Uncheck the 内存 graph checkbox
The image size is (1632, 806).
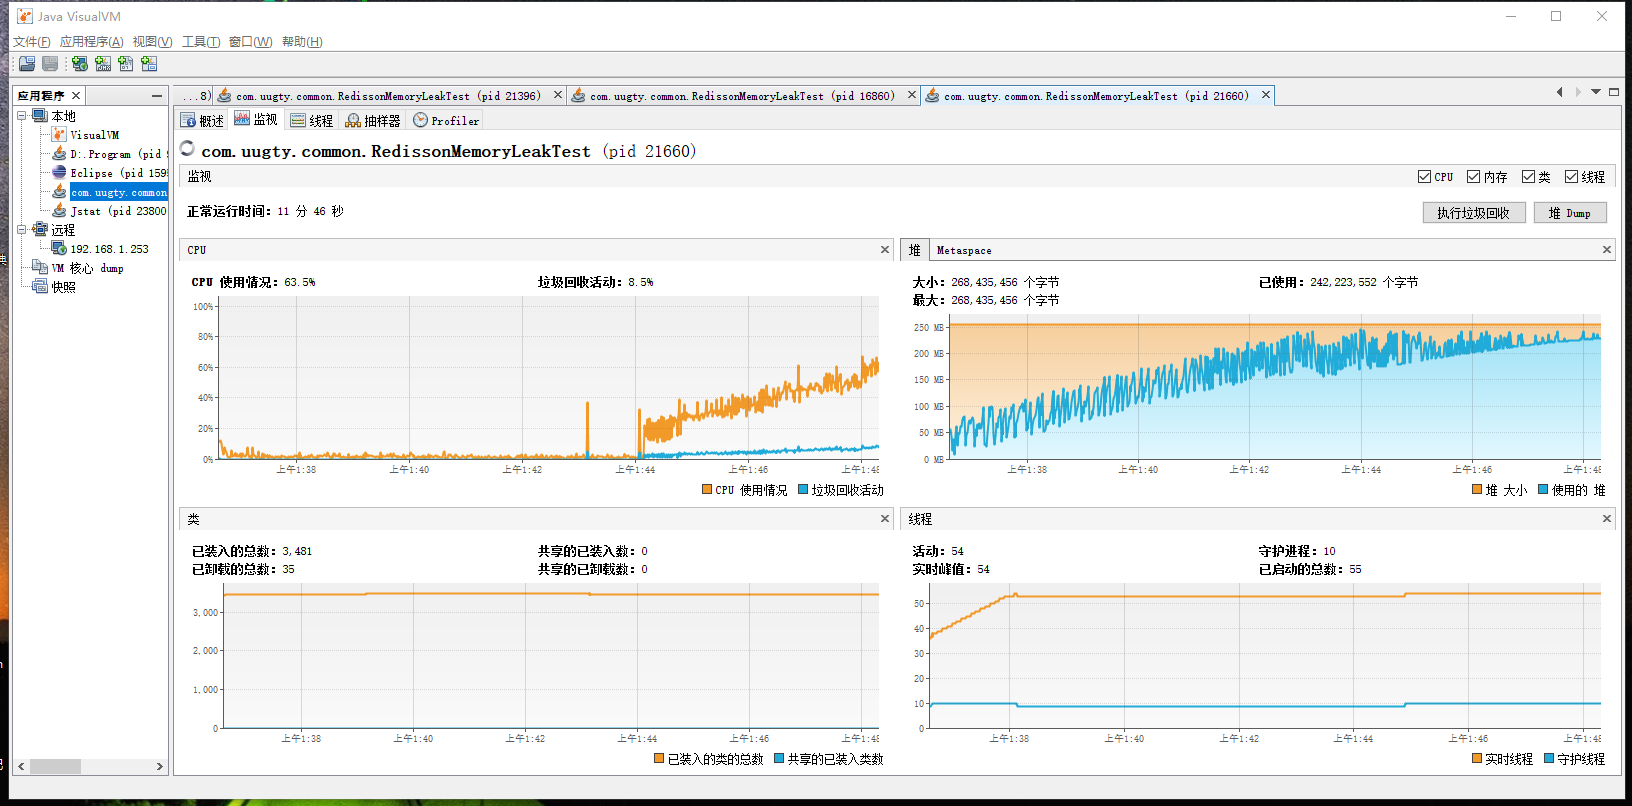pyautogui.click(x=1473, y=177)
